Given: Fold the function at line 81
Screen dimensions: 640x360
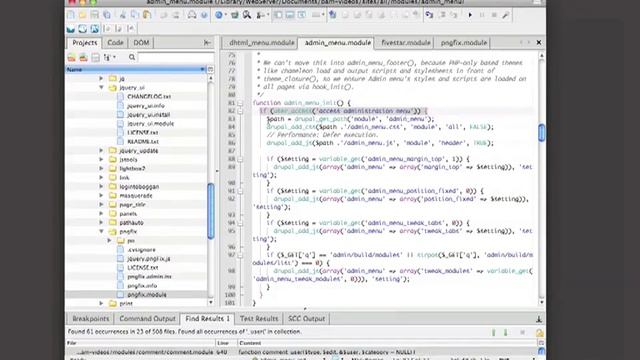Looking at the screenshot, I should pos(240,103).
